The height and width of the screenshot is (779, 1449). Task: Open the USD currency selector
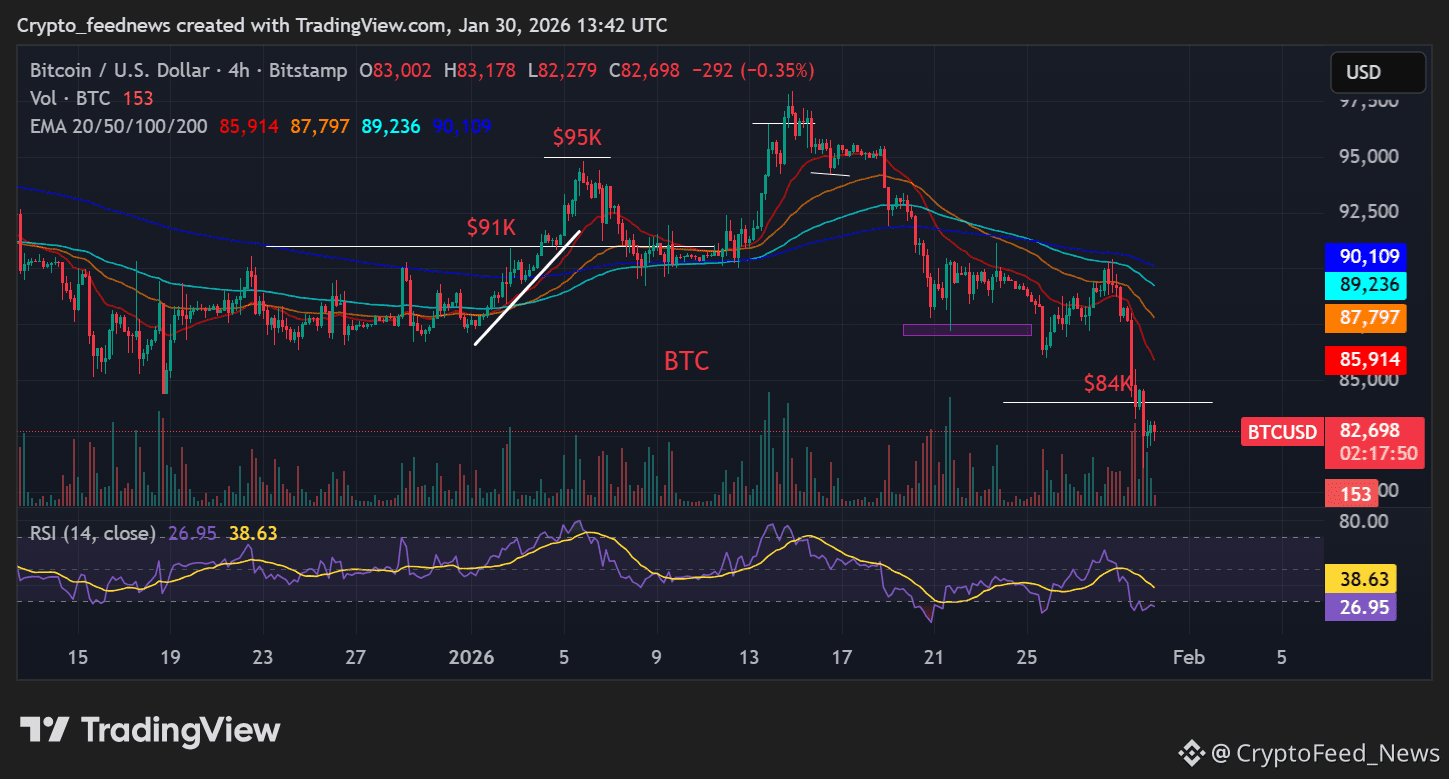point(1378,72)
